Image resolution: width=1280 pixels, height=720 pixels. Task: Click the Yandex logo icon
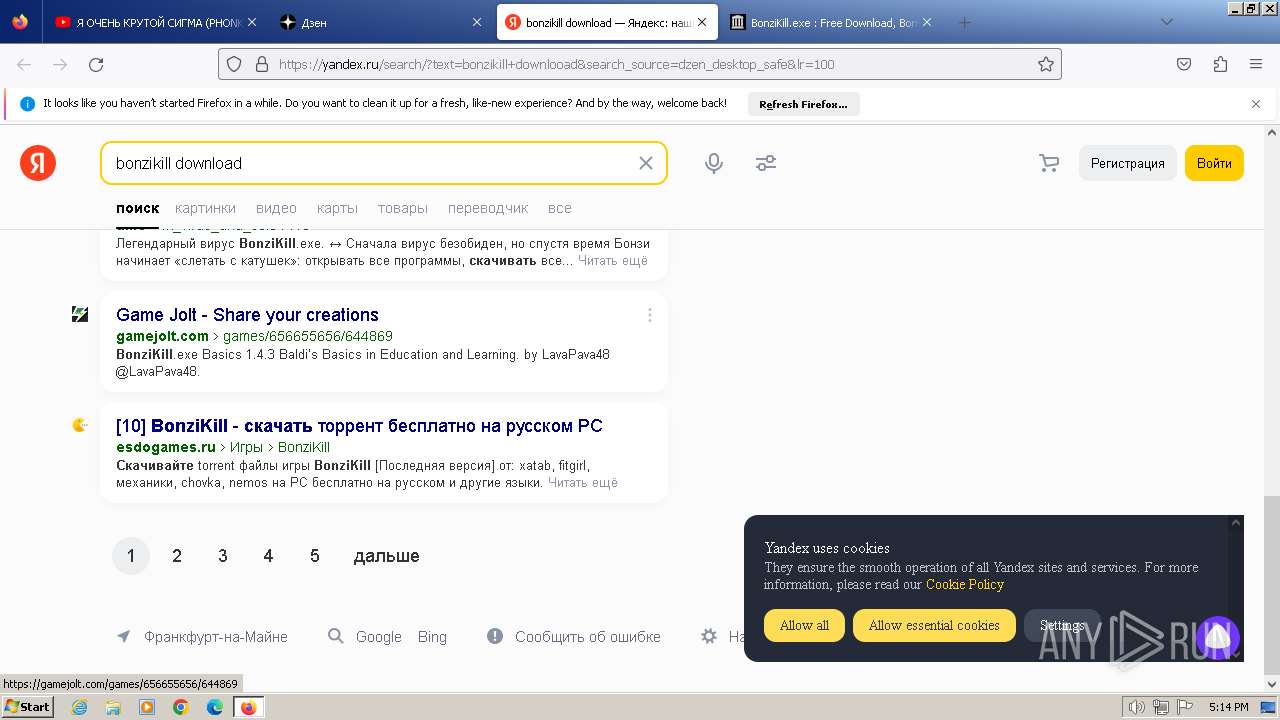coord(38,163)
